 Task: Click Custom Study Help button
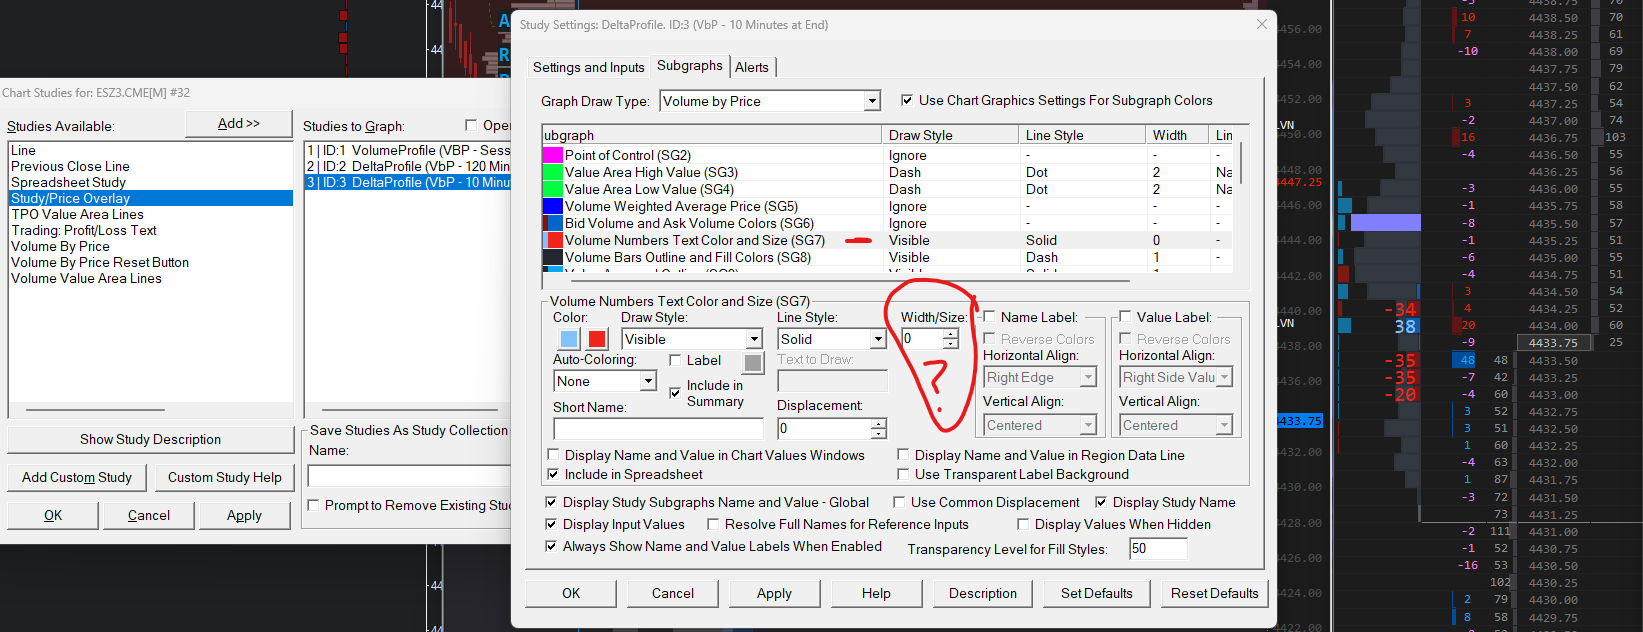(x=225, y=477)
